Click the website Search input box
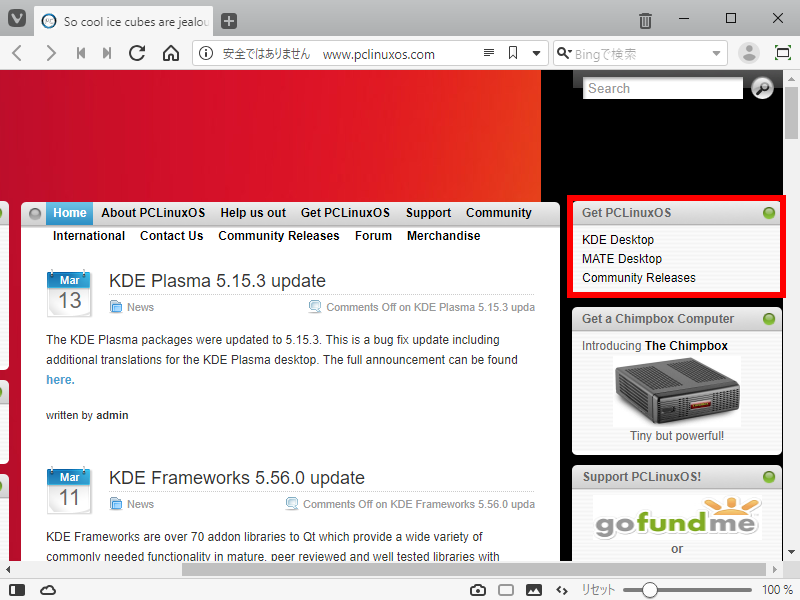The image size is (800, 600). [663, 88]
